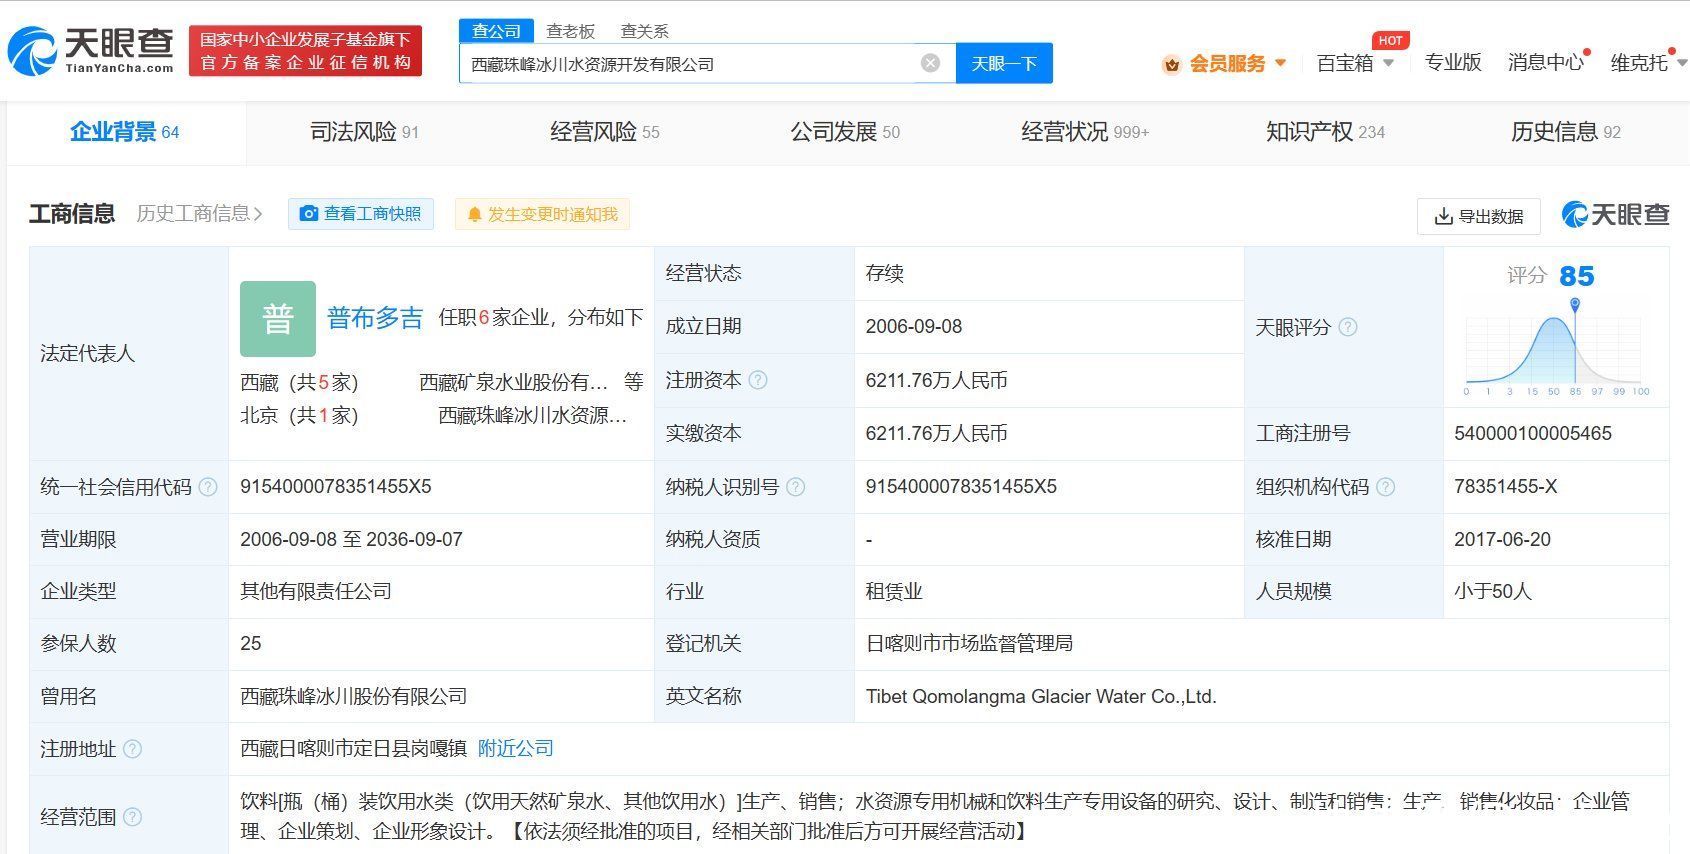Select registration number 540000100005465
The image size is (1690, 854).
tap(1533, 433)
